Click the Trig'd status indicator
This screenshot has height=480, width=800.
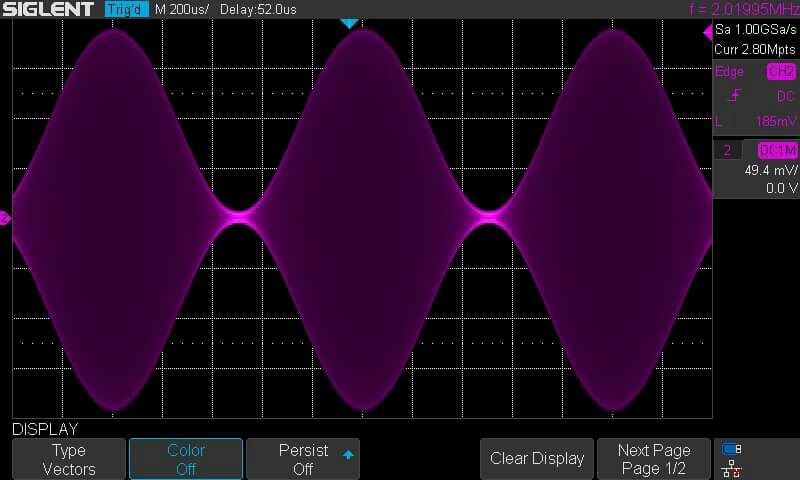[126, 9]
